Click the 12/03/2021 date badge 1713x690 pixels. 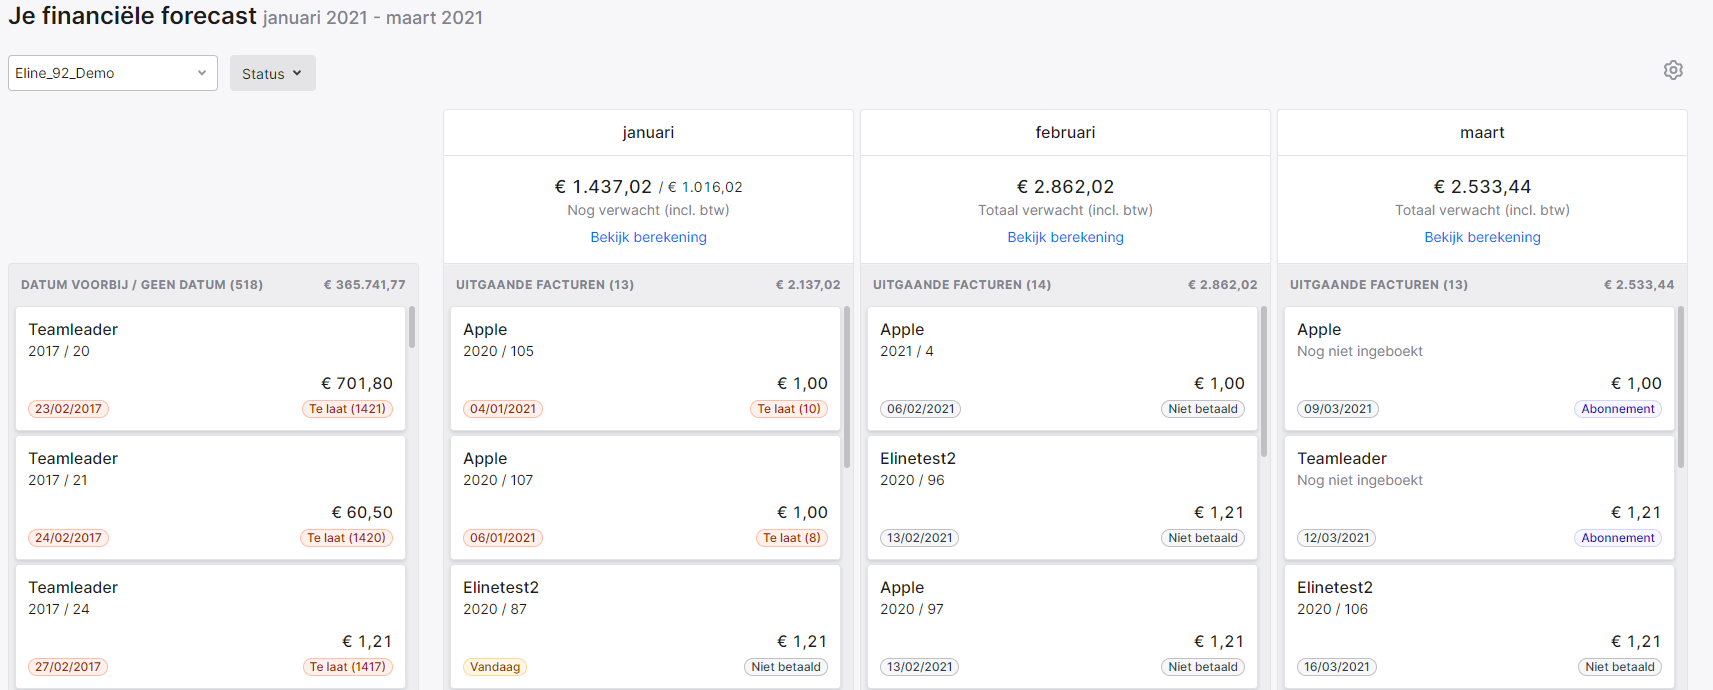[1336, 538]
